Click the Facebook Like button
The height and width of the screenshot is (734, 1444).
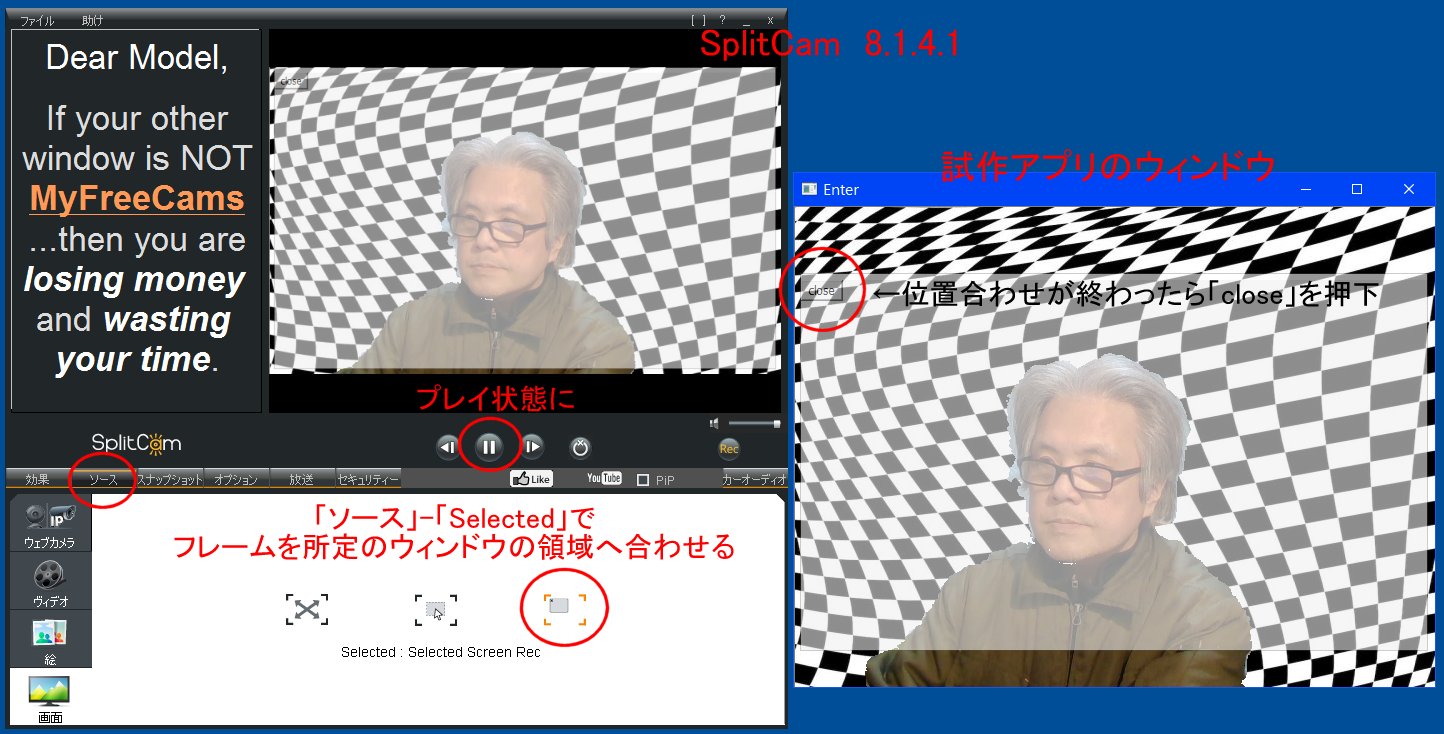click(532, 479)
